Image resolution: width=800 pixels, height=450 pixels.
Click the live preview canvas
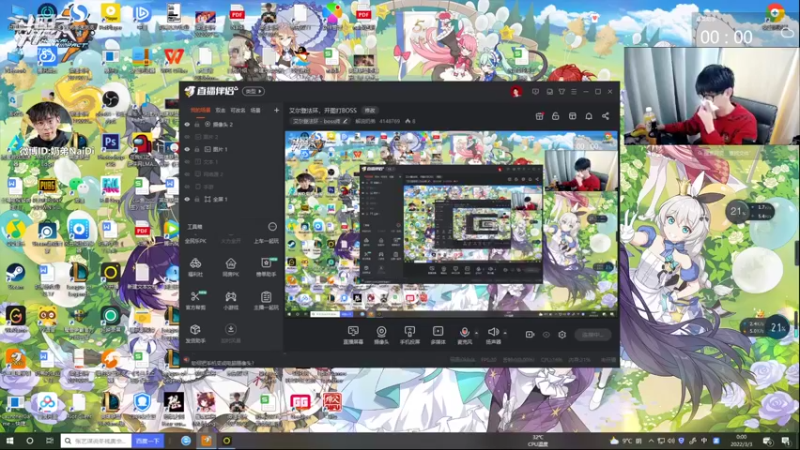coord(451,224)
